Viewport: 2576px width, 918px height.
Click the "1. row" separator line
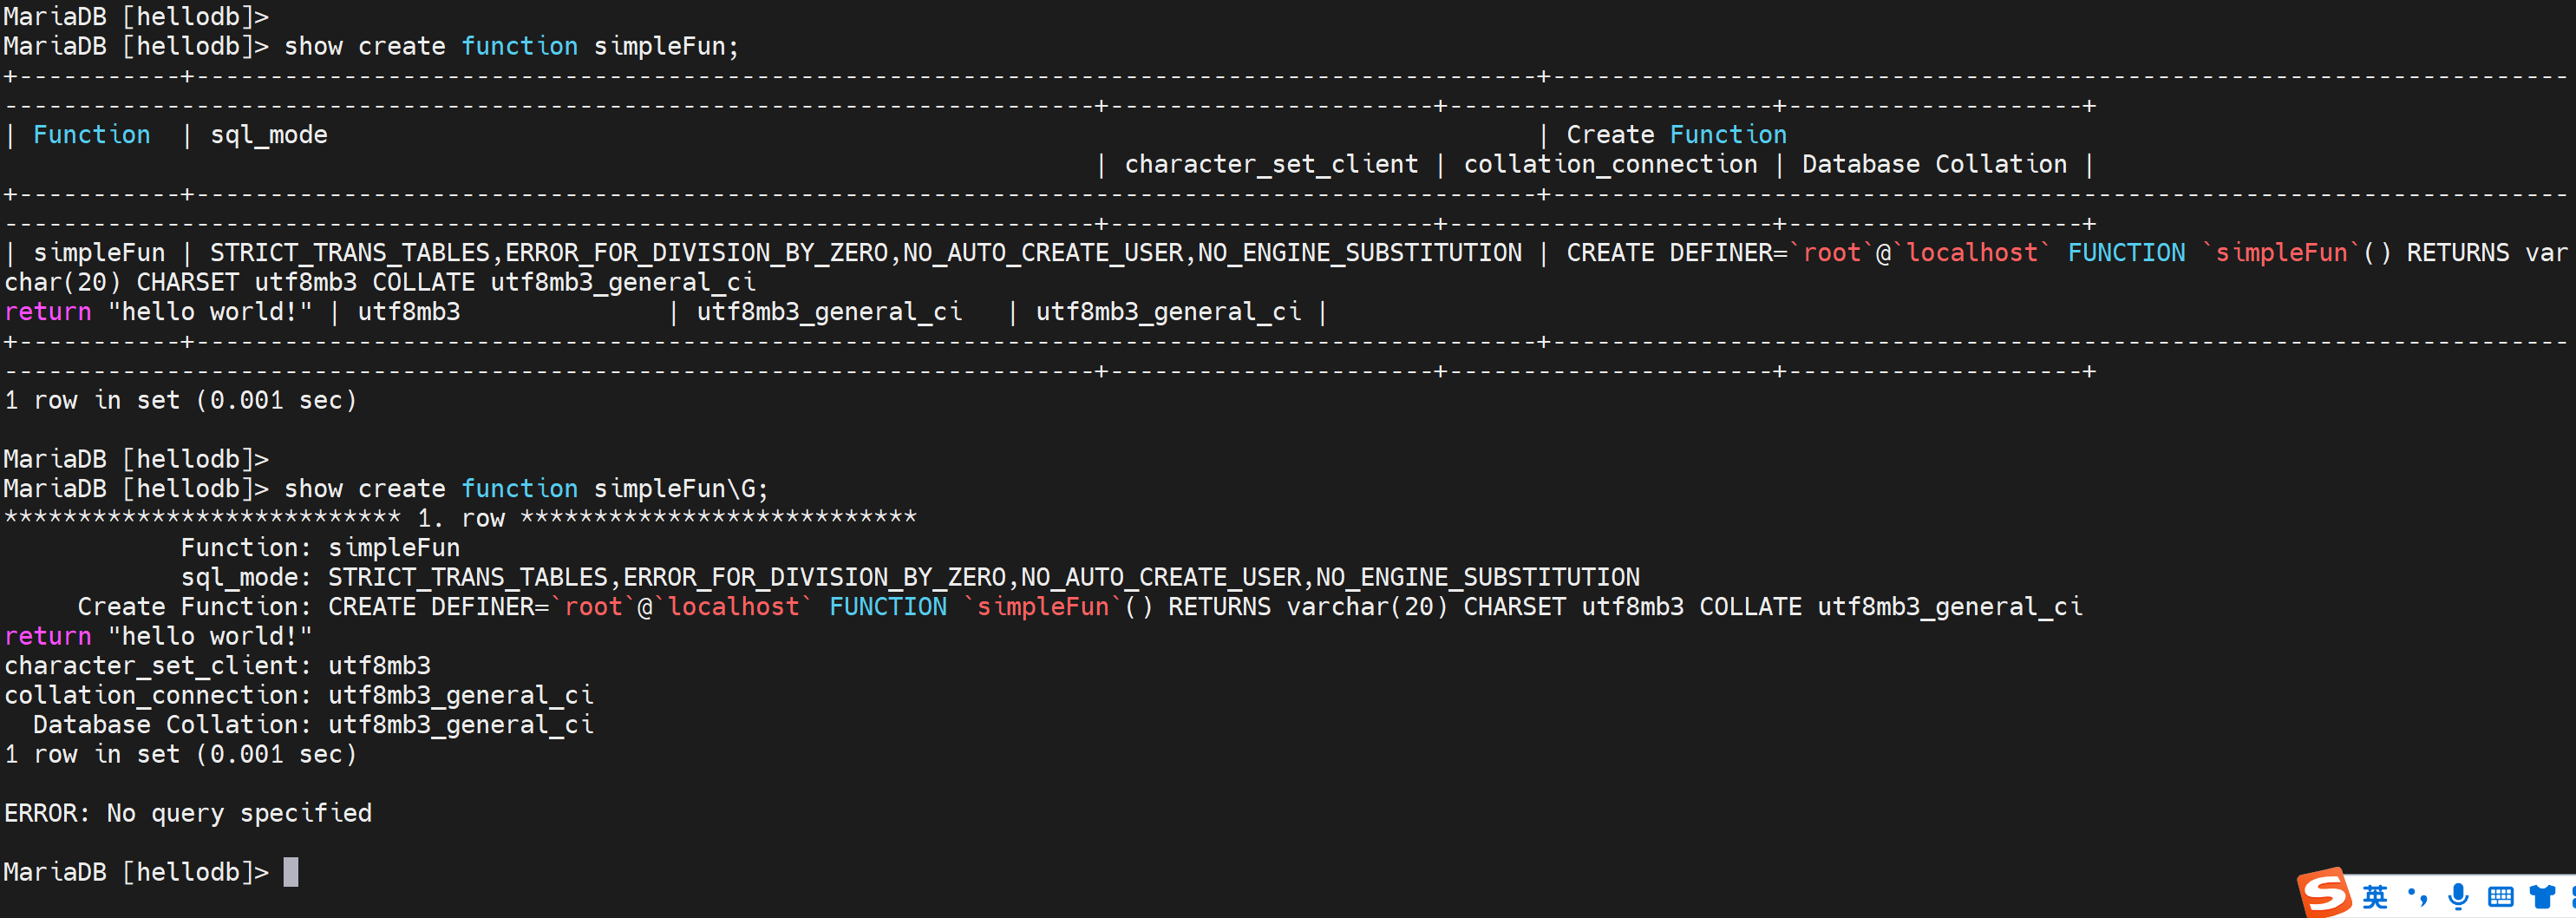461,518
